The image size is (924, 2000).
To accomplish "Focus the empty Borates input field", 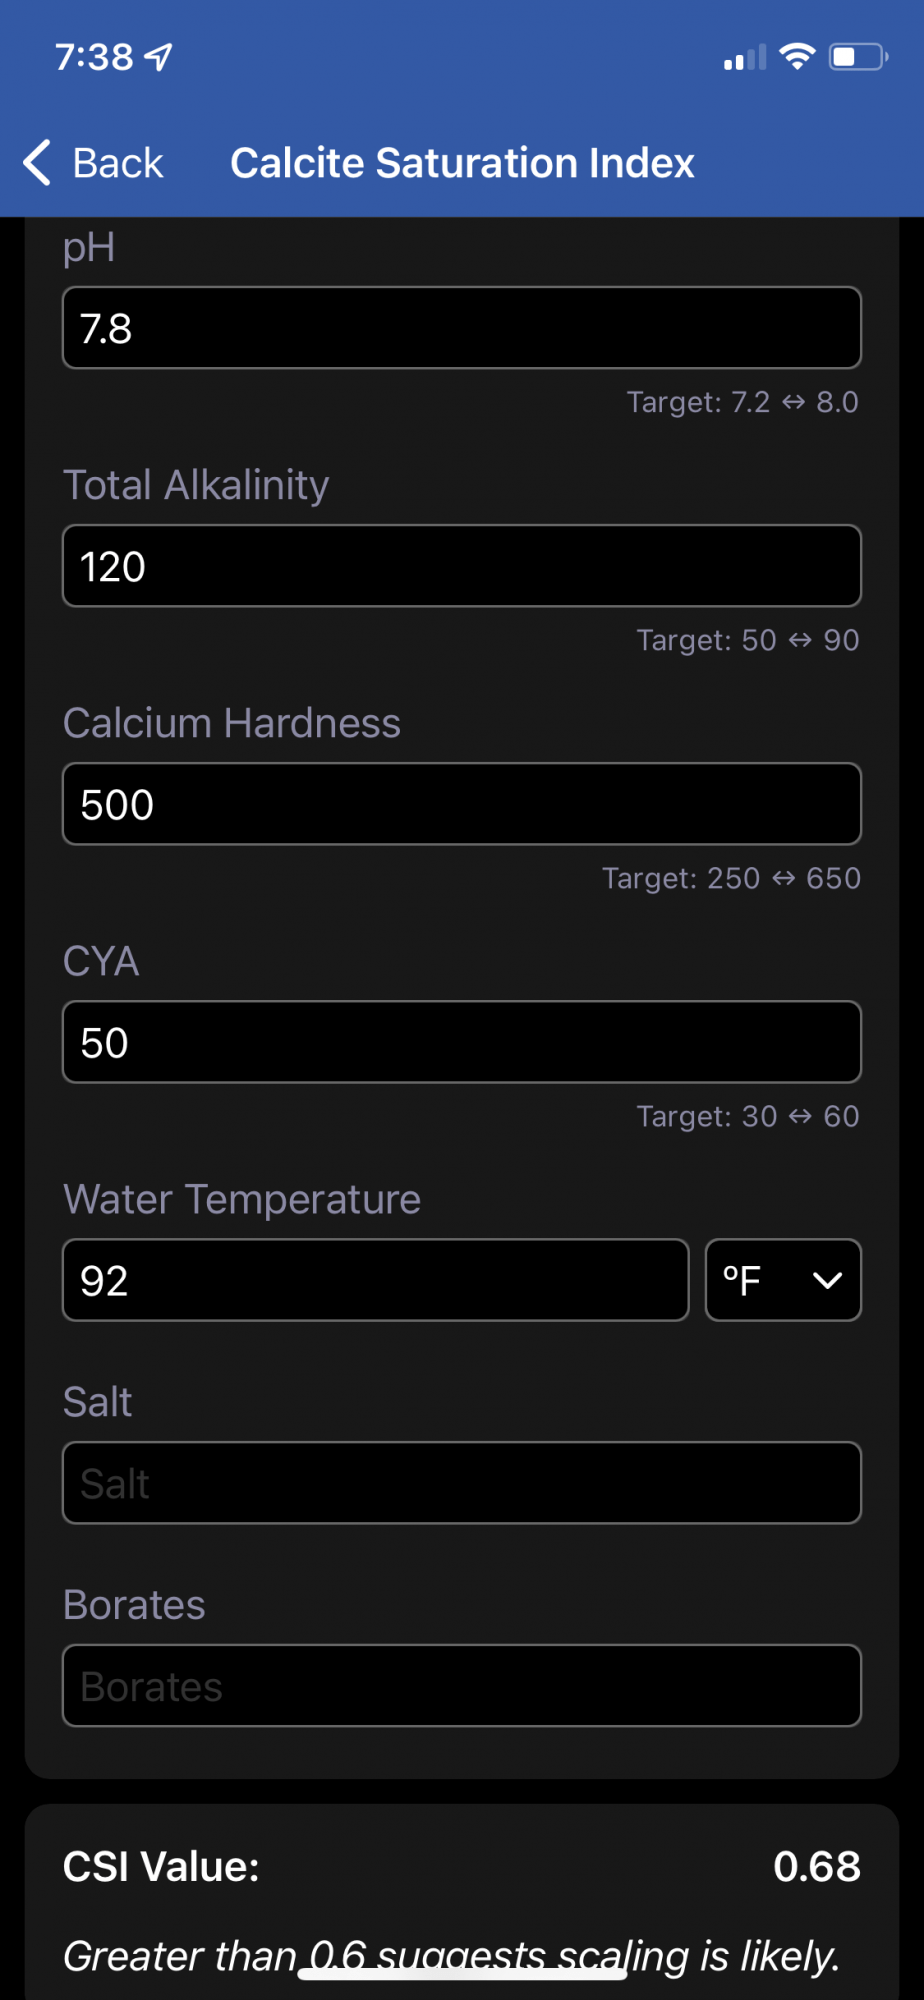I will click(462, 1686).
